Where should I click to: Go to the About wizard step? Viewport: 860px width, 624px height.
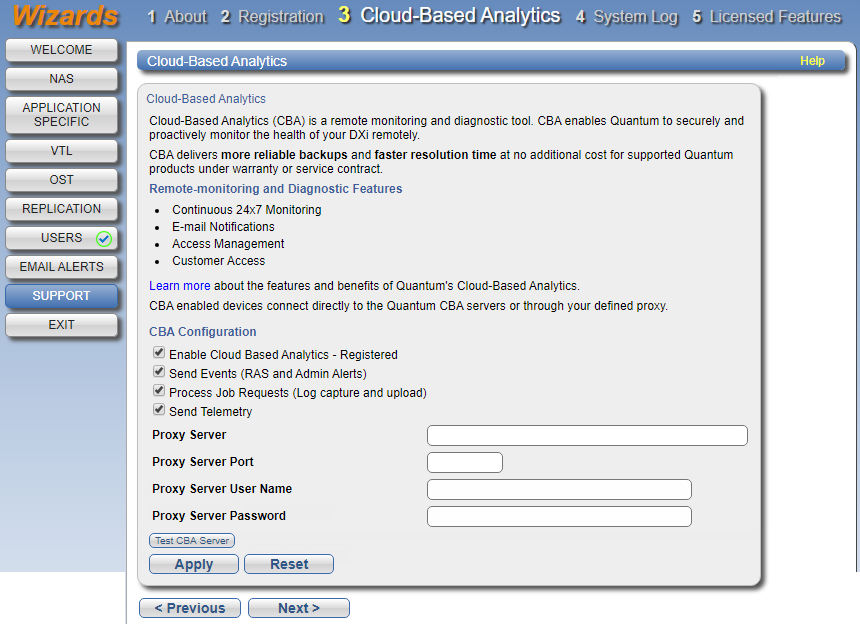177,17
